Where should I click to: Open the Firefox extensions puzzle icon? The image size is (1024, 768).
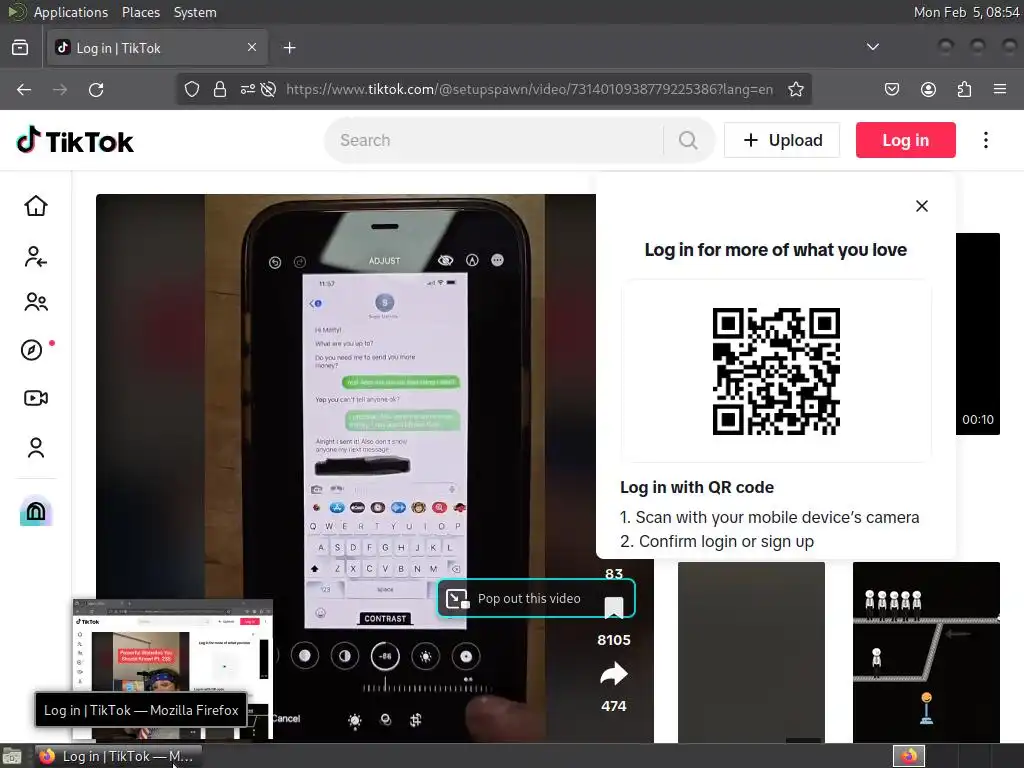[x=964, y=89]
